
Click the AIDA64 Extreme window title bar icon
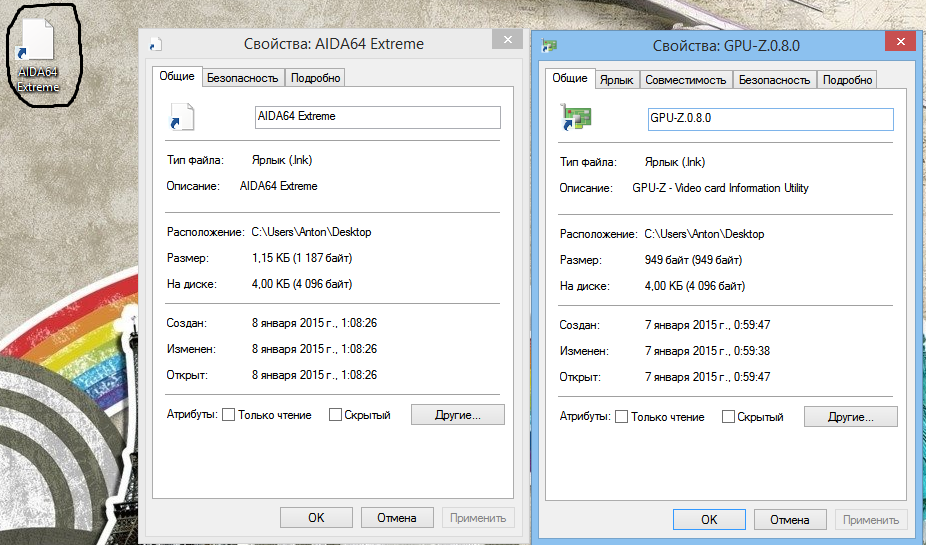(x=156, y=44)
